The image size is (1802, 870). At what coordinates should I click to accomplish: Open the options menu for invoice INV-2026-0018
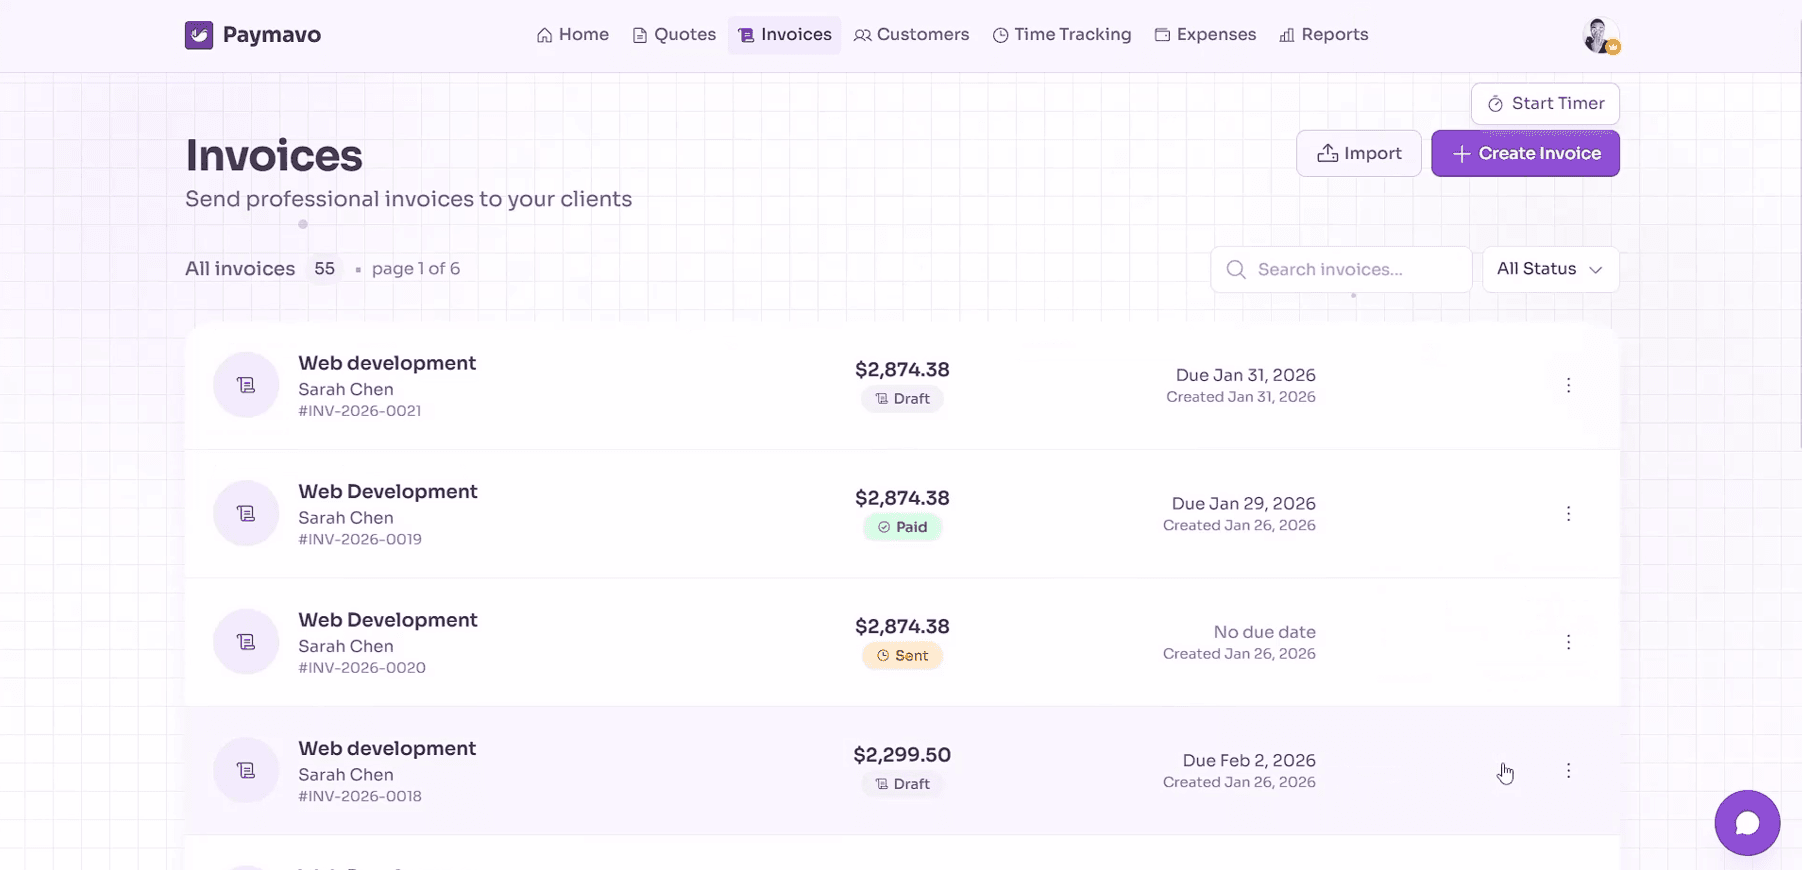pos(1568,771)
